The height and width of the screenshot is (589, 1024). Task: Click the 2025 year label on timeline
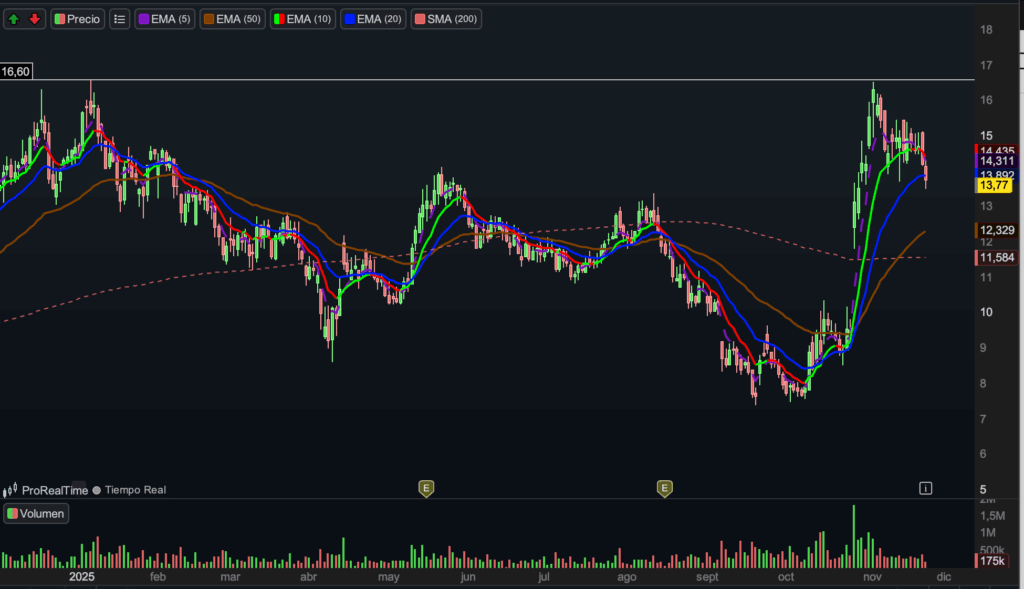pyautogui.click(x=81, y=578)
